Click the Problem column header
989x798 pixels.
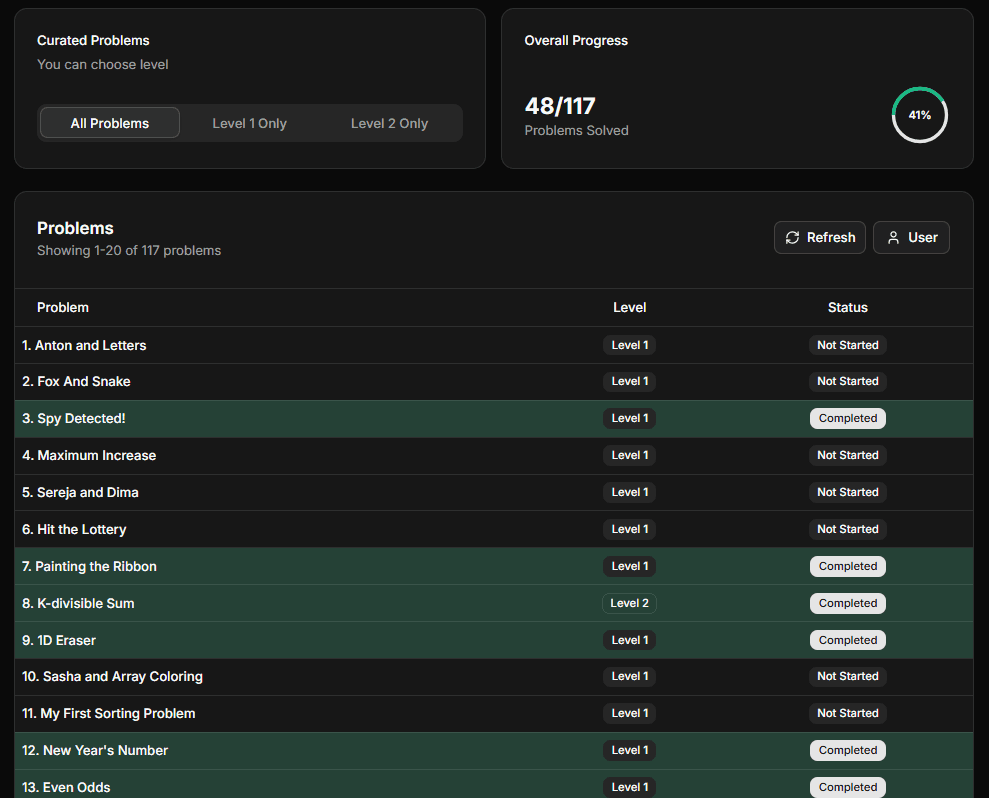point(63,307)
